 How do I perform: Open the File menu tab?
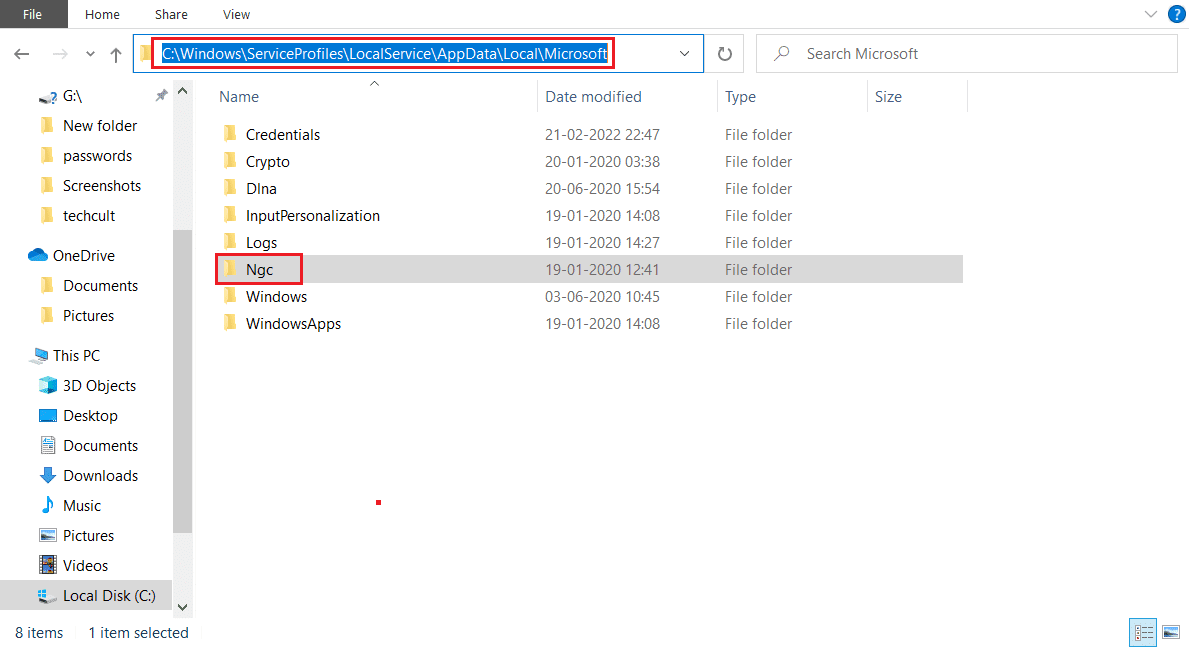click(x=33, y=14)
